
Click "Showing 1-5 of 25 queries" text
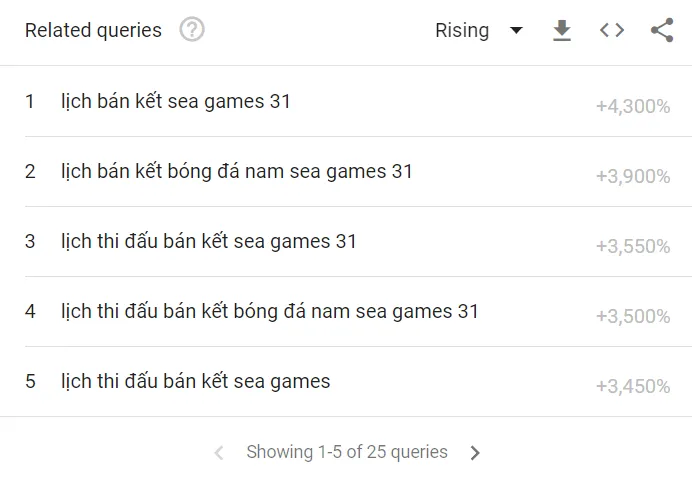[347, 452]
